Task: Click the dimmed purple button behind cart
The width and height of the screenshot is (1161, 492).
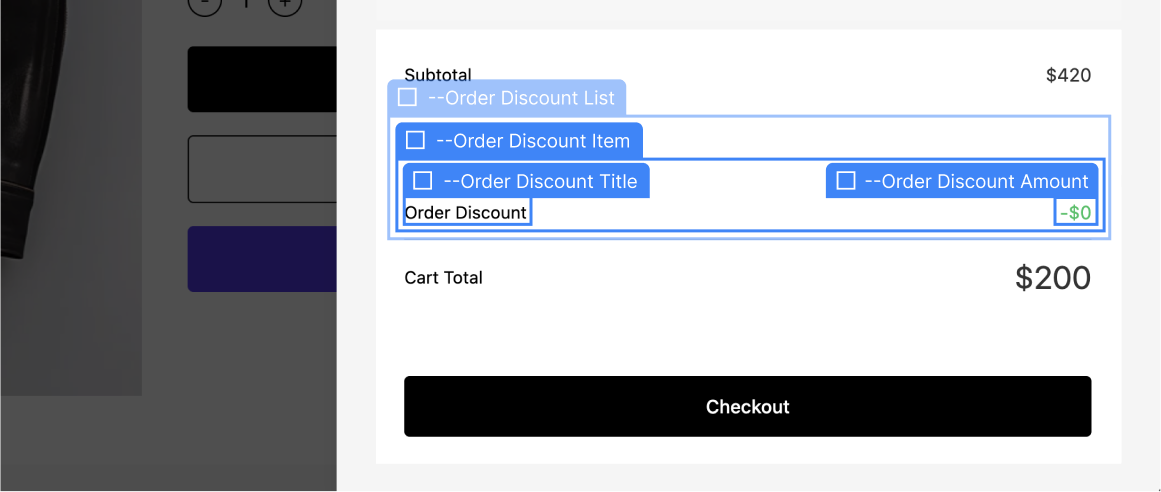Action: tap(262, 259)
